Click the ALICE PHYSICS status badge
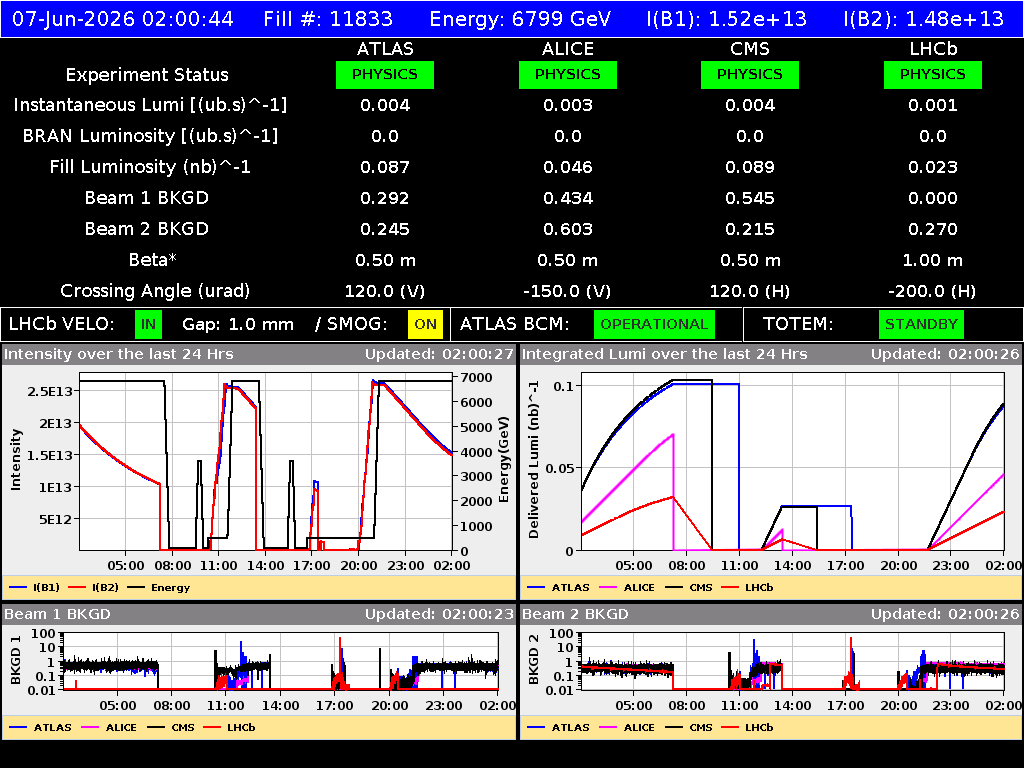 click(568, 74)
